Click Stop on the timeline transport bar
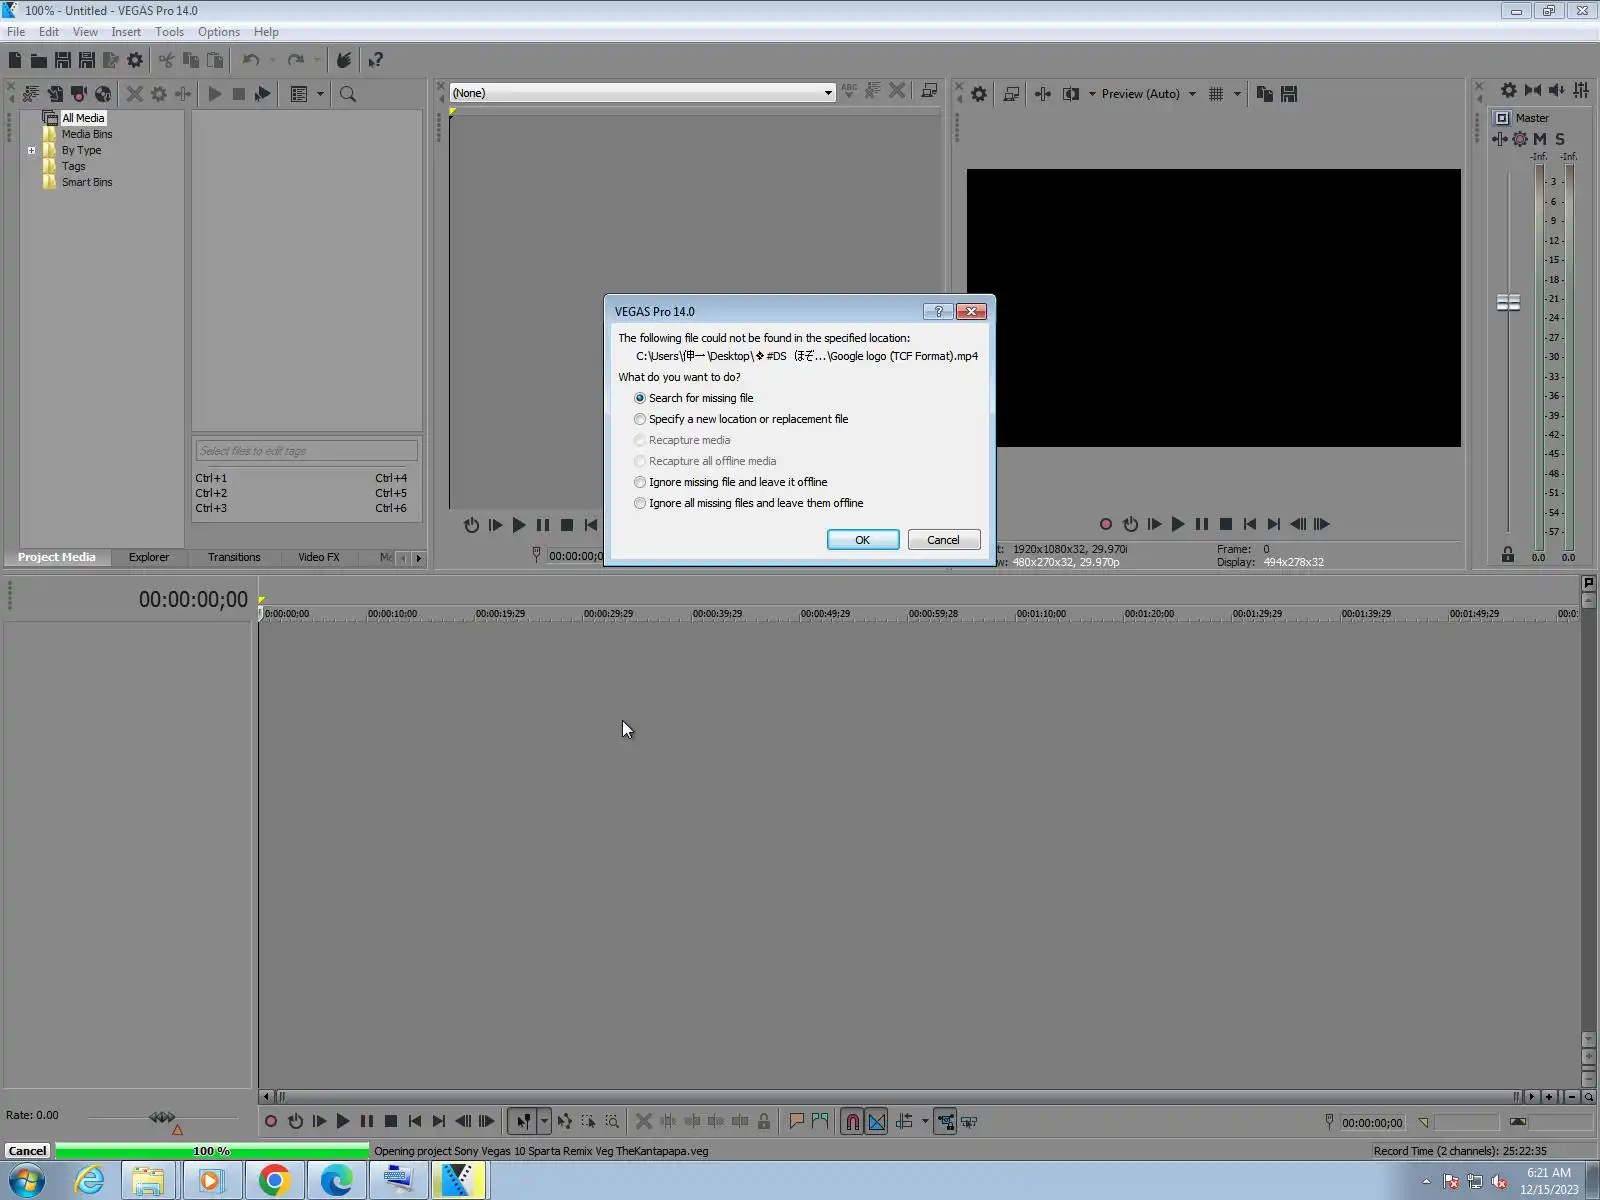 391,1122
